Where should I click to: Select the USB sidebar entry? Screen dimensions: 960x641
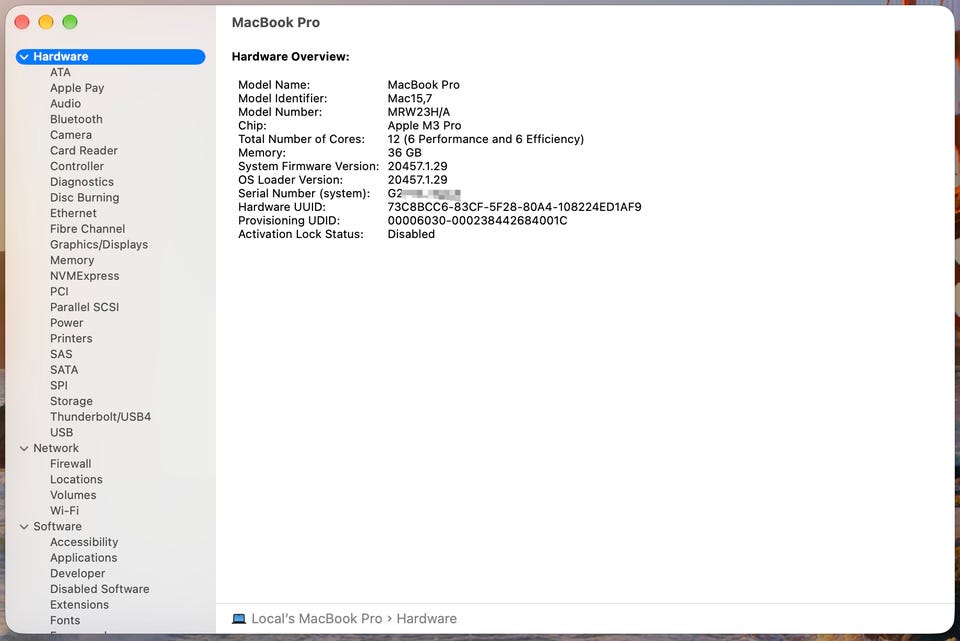pyautogui.click(x=61, y=432)
